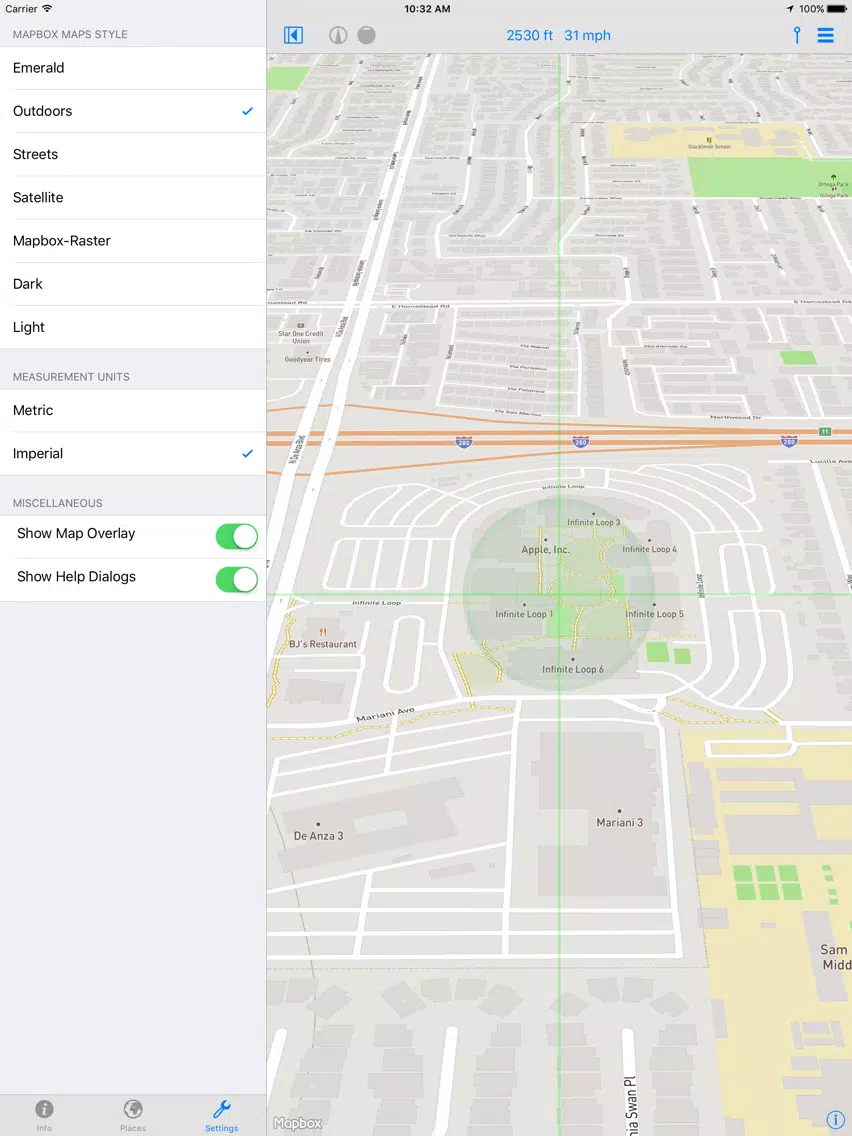Viewport: 852px width, 1136px height.
Task: Tap the Infinite Loop 6 label
Action: [572, 669]
